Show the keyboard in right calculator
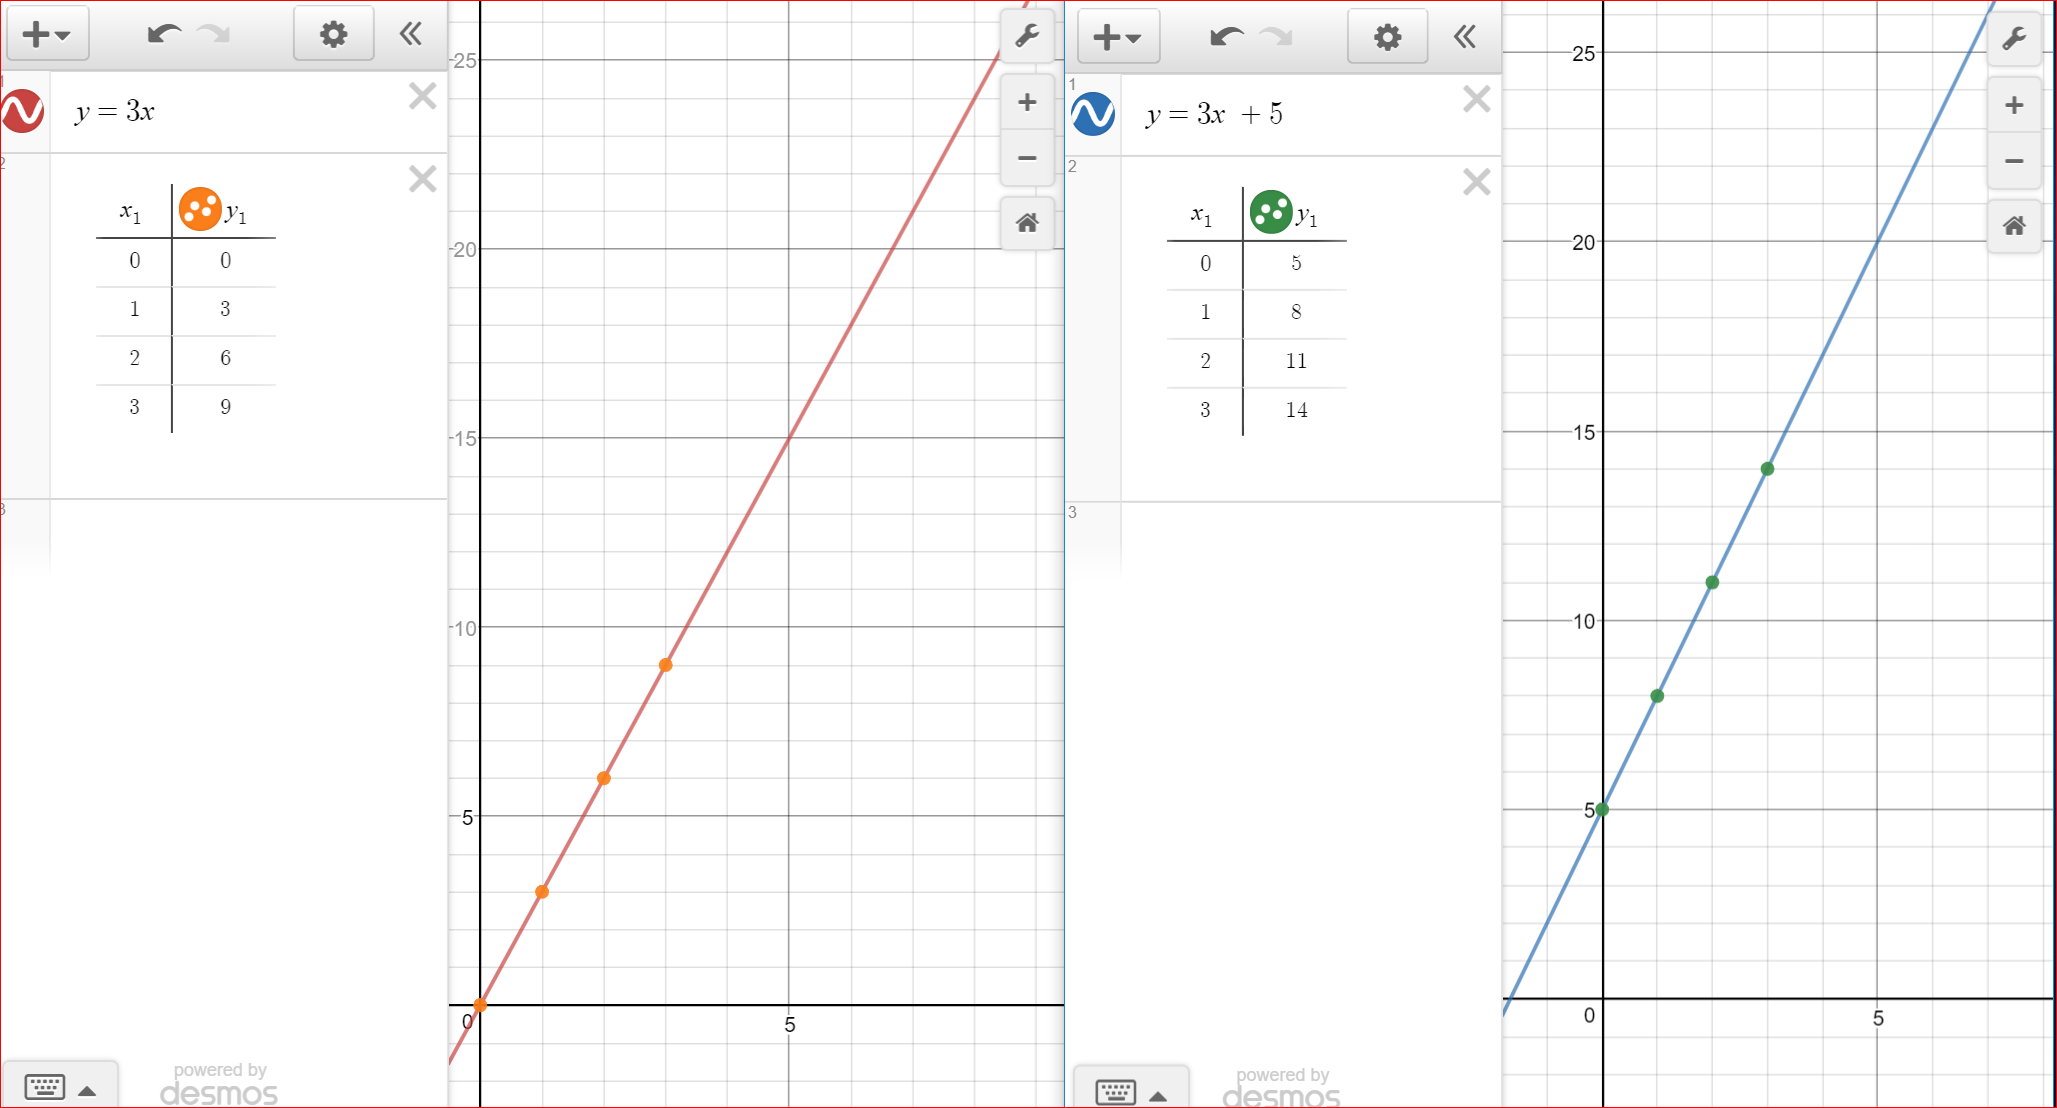The width and height of the screenshot is (2057, 1108). (1116, 1092)
